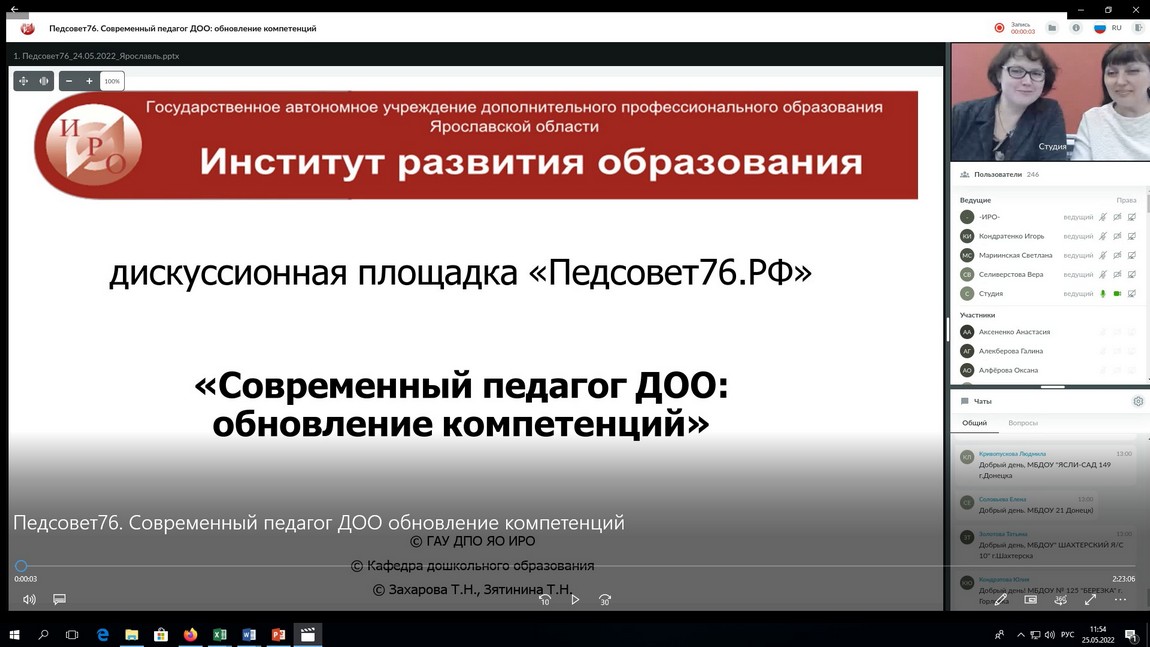
Task: Toggle camera for -ИРО- presenter
Action: (x=1117, y=217)
